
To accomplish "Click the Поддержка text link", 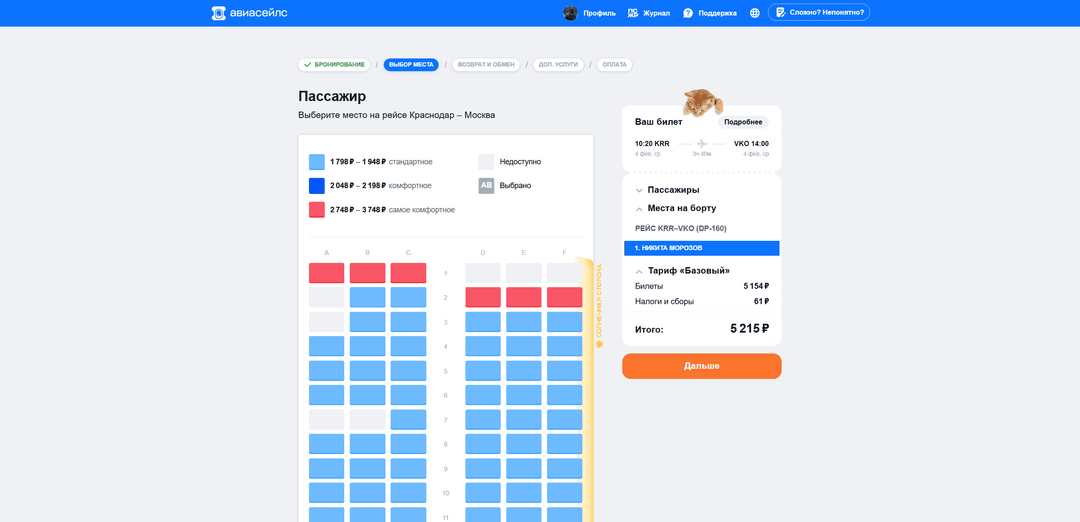I will [x=717, y=13].
